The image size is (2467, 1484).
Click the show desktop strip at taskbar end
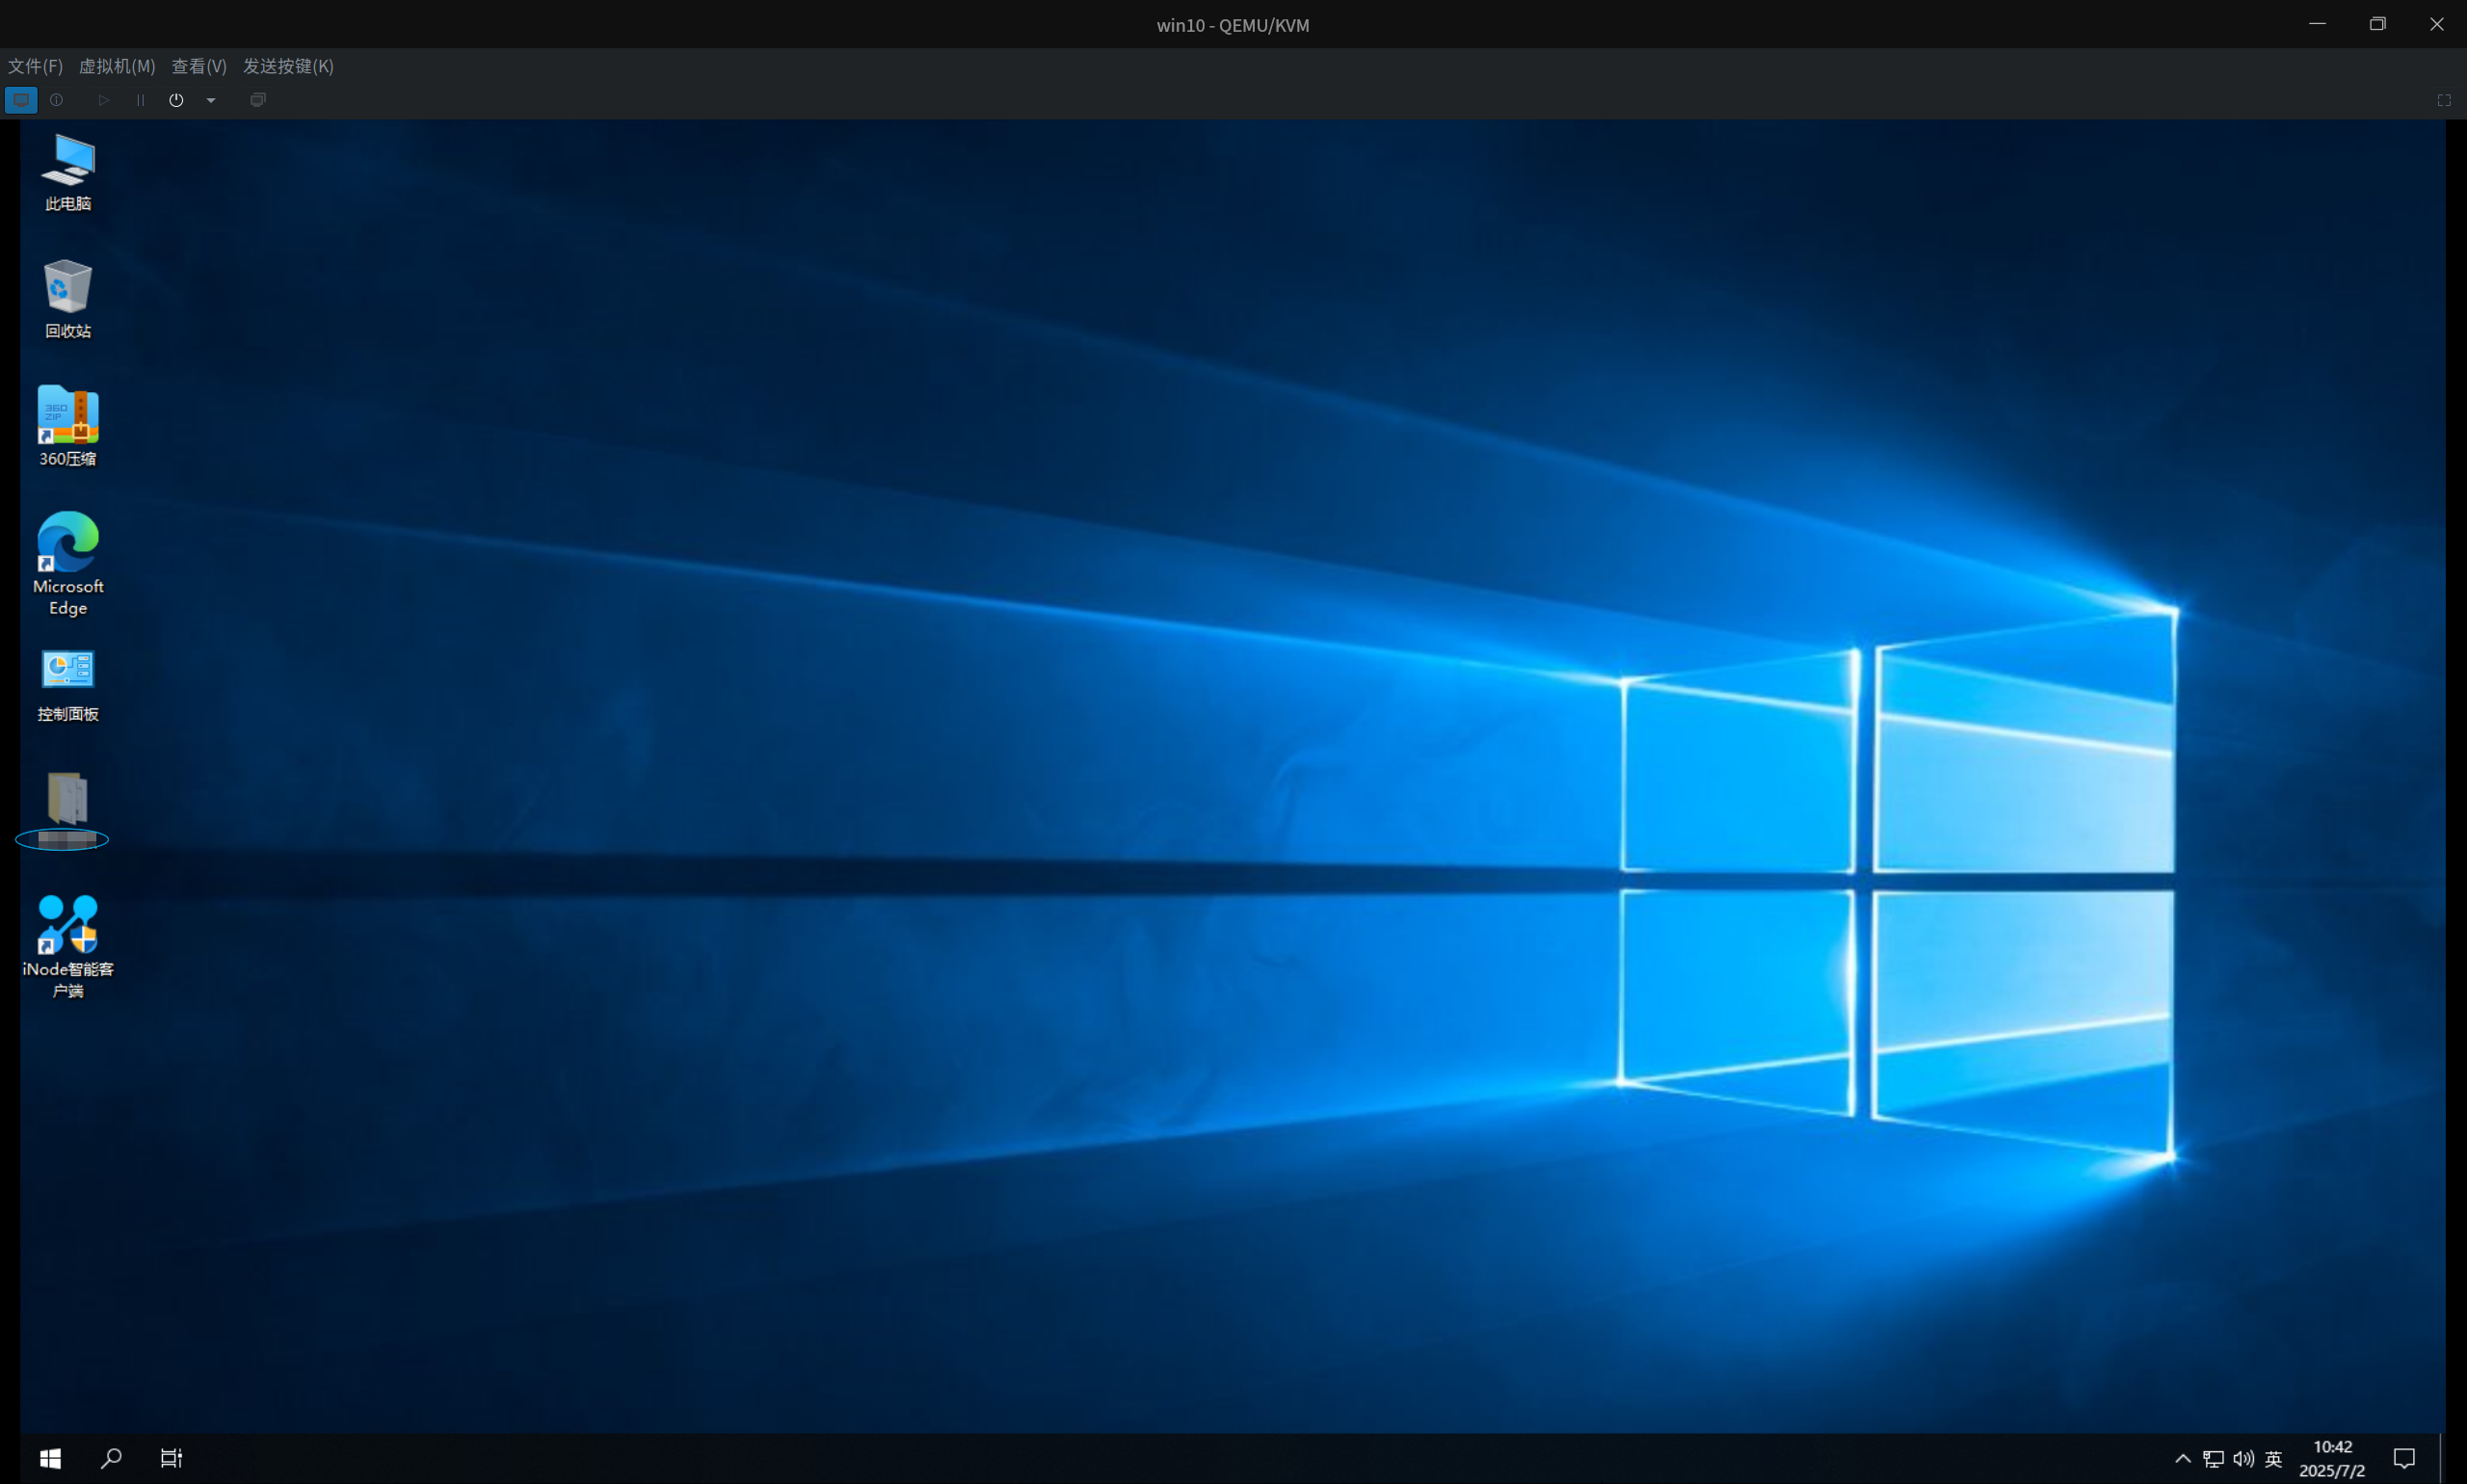[x=2441, y=1459]
